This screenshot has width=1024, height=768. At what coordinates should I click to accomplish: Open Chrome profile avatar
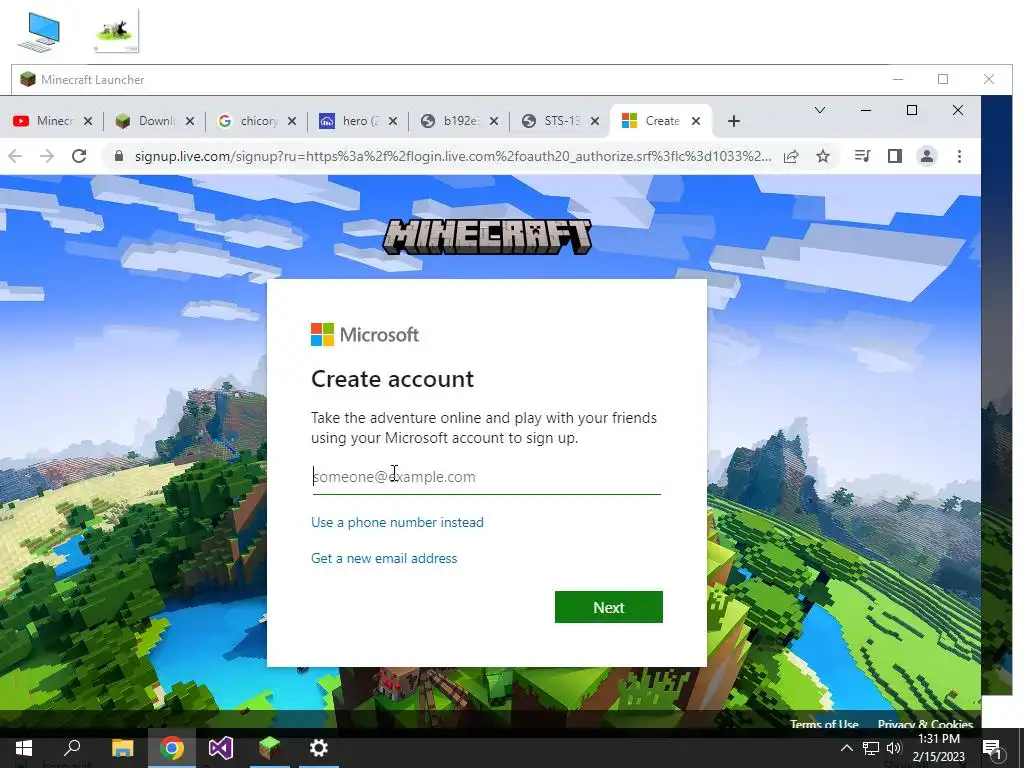[x=927, y=156]
